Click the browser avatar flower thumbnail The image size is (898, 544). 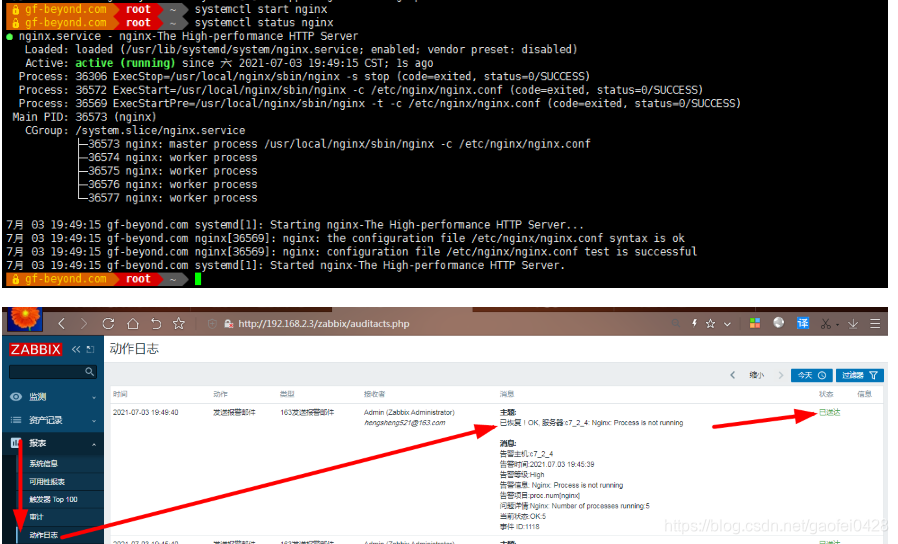tap(25, 319)
